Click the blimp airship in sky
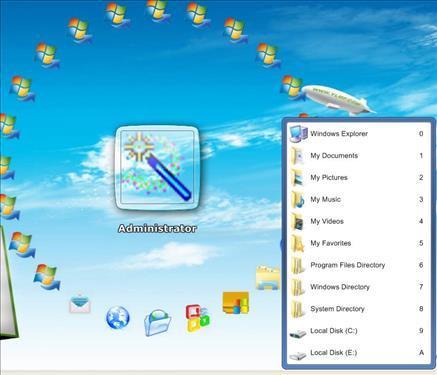437x375 pixels. pos(338,99)
